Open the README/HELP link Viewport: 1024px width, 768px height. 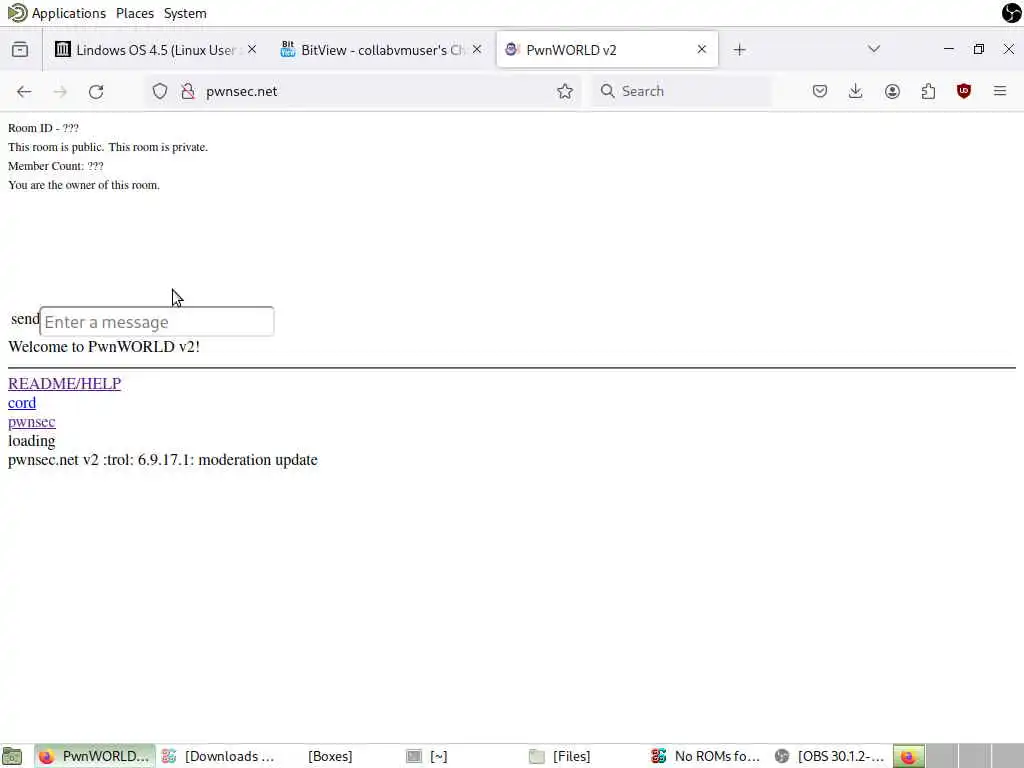pyautogui.click(x=64, y=383)
